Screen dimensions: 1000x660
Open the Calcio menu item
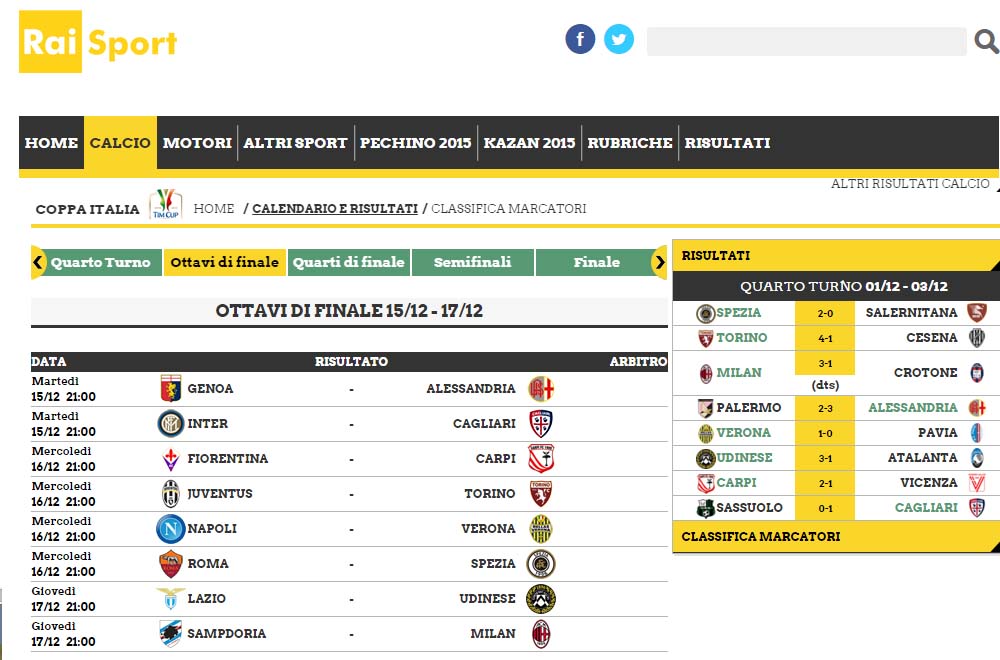point(120,143)
